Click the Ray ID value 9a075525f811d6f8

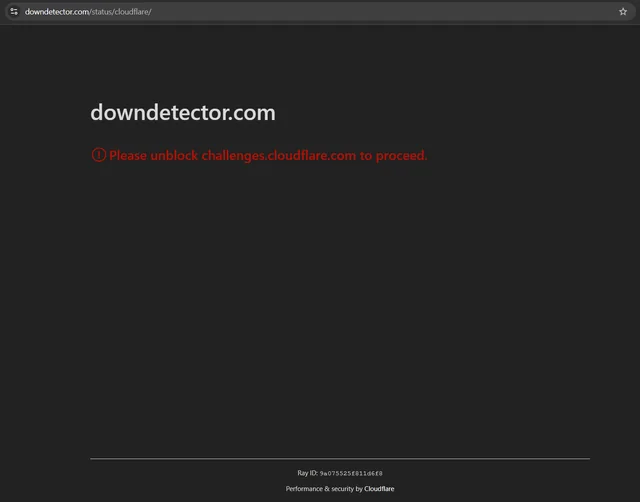(x=351, y=473)
